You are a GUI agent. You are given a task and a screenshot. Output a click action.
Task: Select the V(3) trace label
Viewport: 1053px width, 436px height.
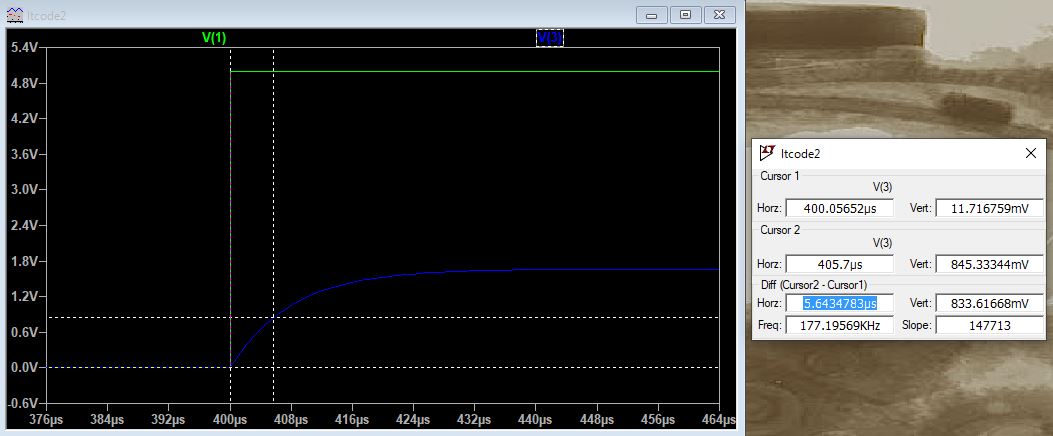point(550,38)
